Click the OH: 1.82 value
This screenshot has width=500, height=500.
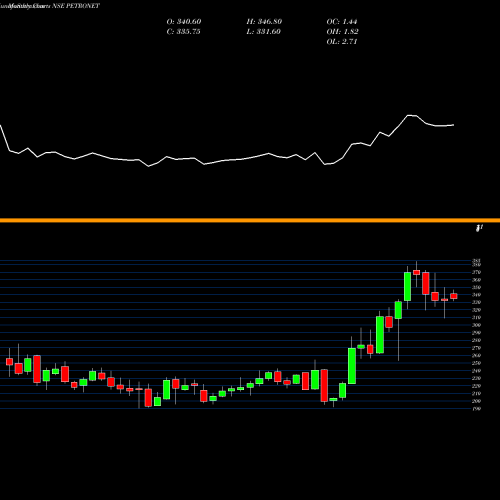click(342, 32)
